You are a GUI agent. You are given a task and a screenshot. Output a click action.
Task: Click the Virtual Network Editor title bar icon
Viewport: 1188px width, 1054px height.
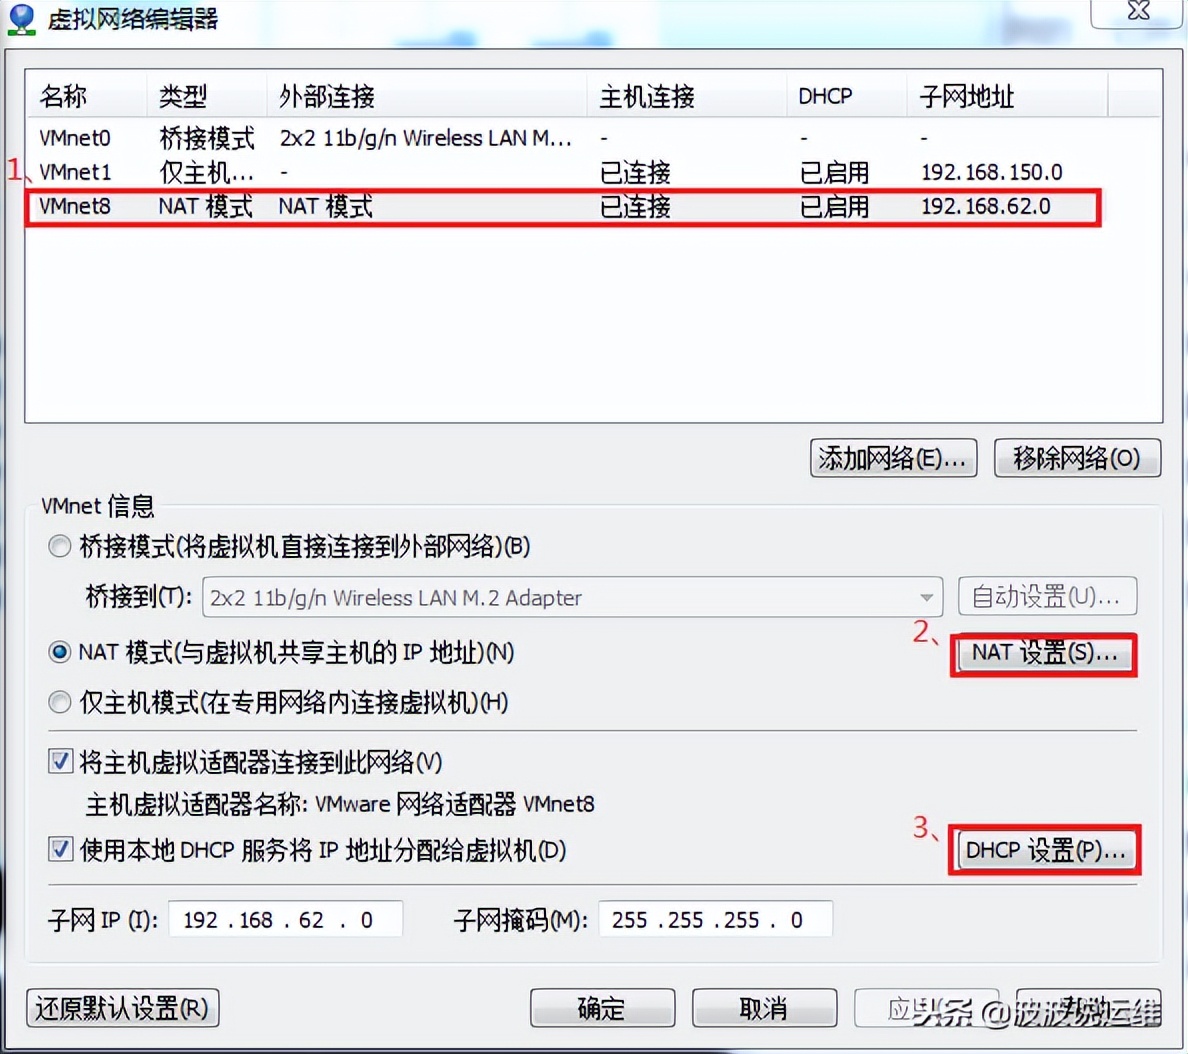coord(21,18)
